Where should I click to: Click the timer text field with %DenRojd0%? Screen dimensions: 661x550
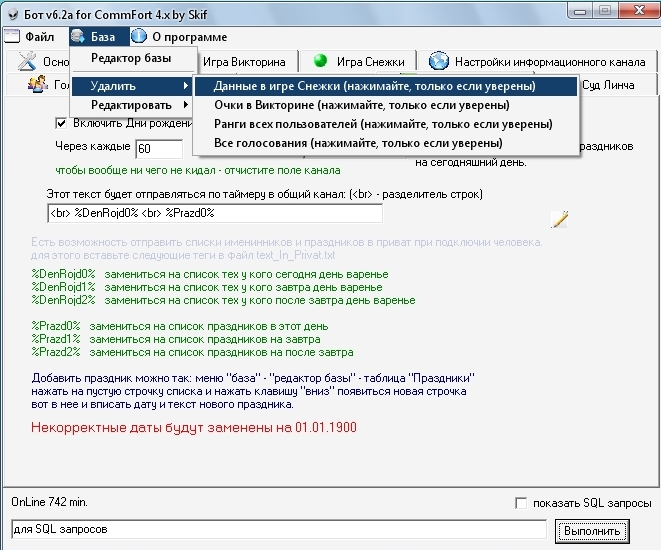pos(214,213)
